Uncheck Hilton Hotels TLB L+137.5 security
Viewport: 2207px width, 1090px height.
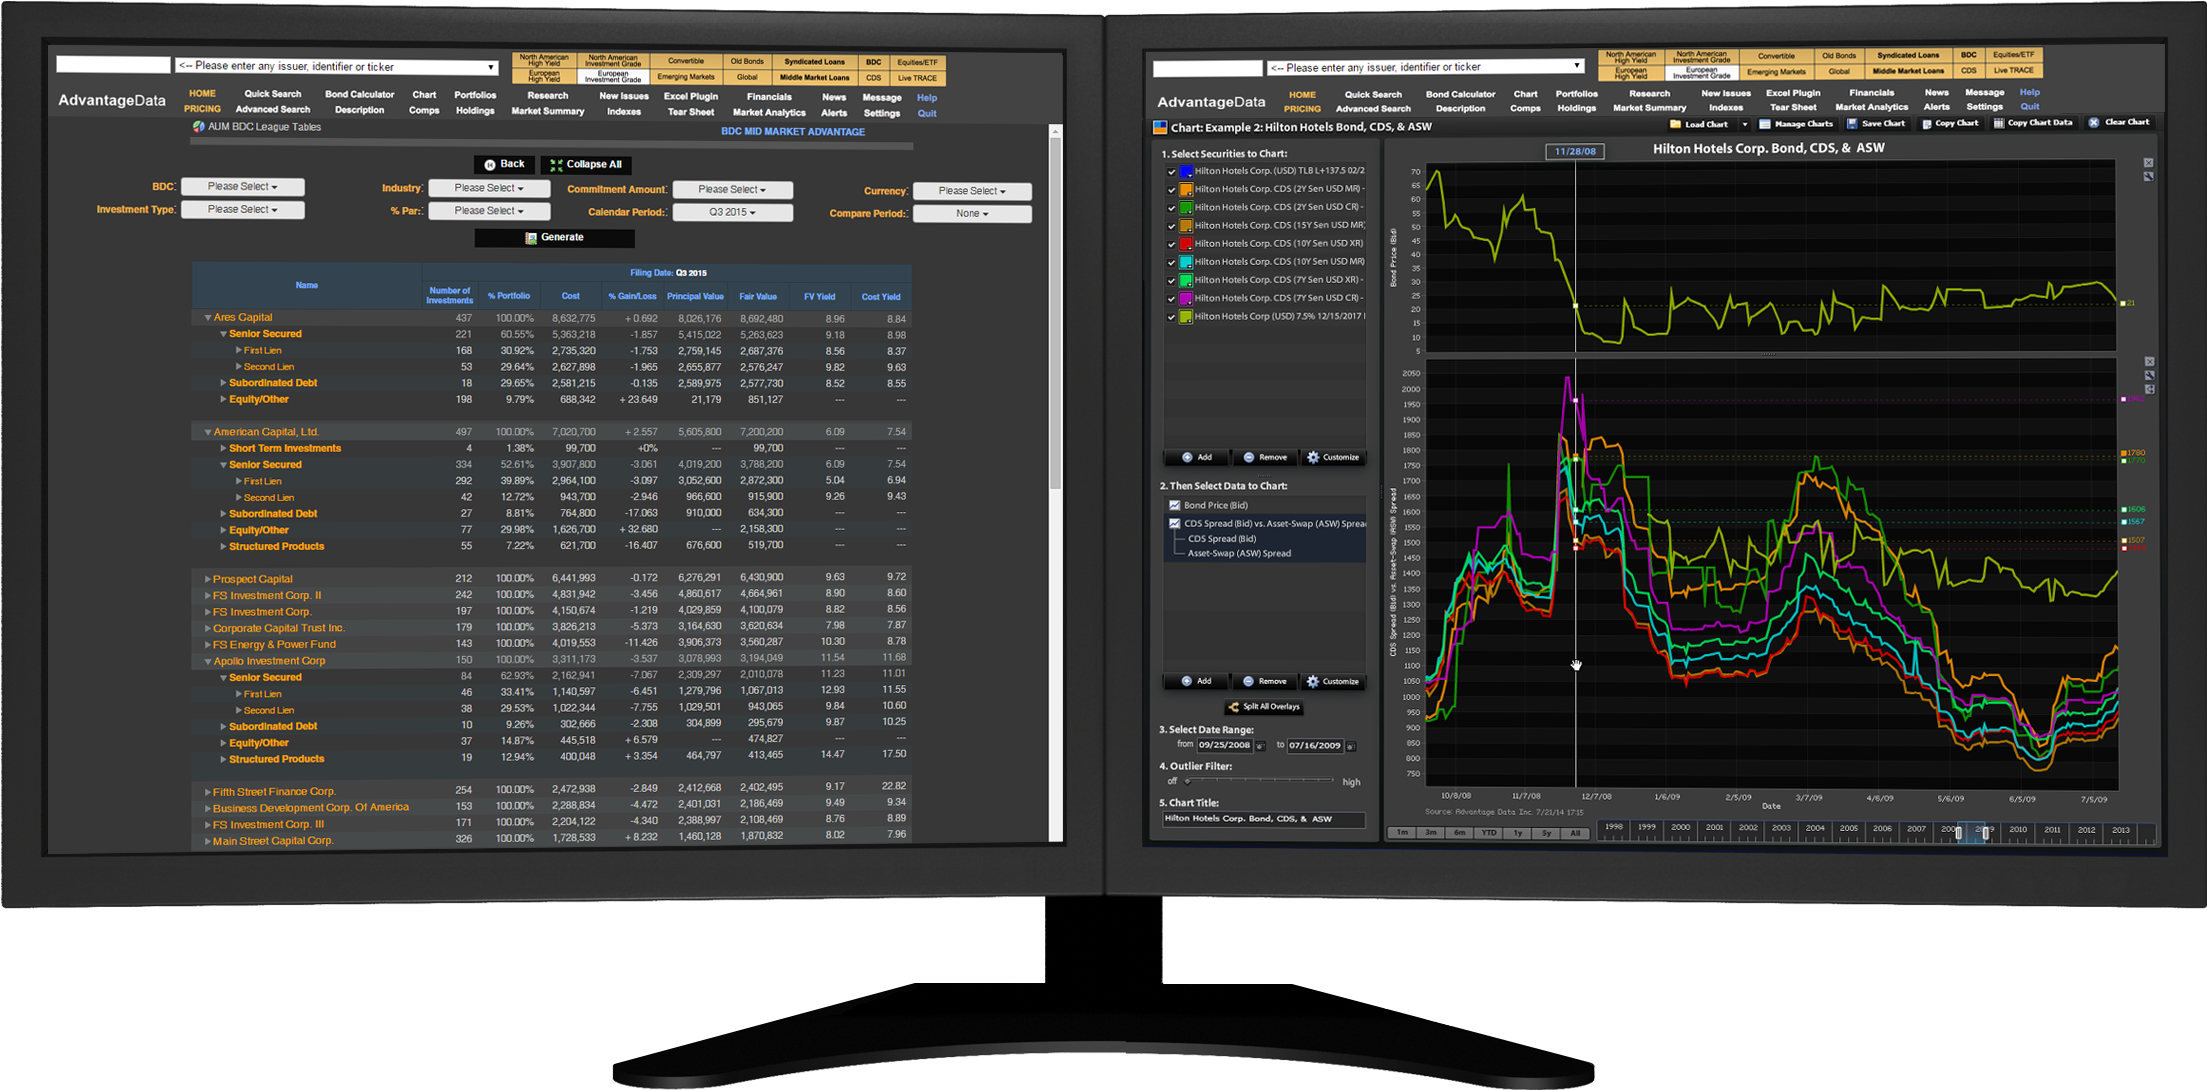1171,171
